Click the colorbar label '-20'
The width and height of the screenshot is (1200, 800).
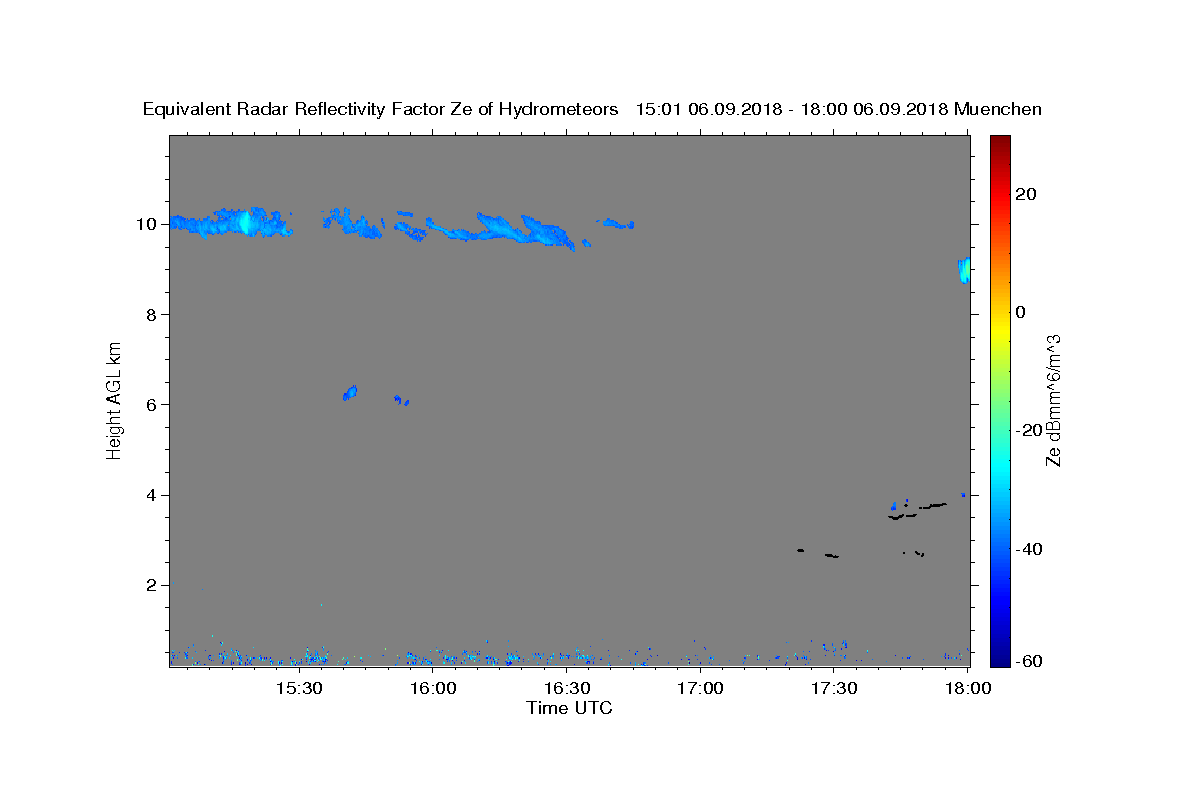[x=1028, y=430]
